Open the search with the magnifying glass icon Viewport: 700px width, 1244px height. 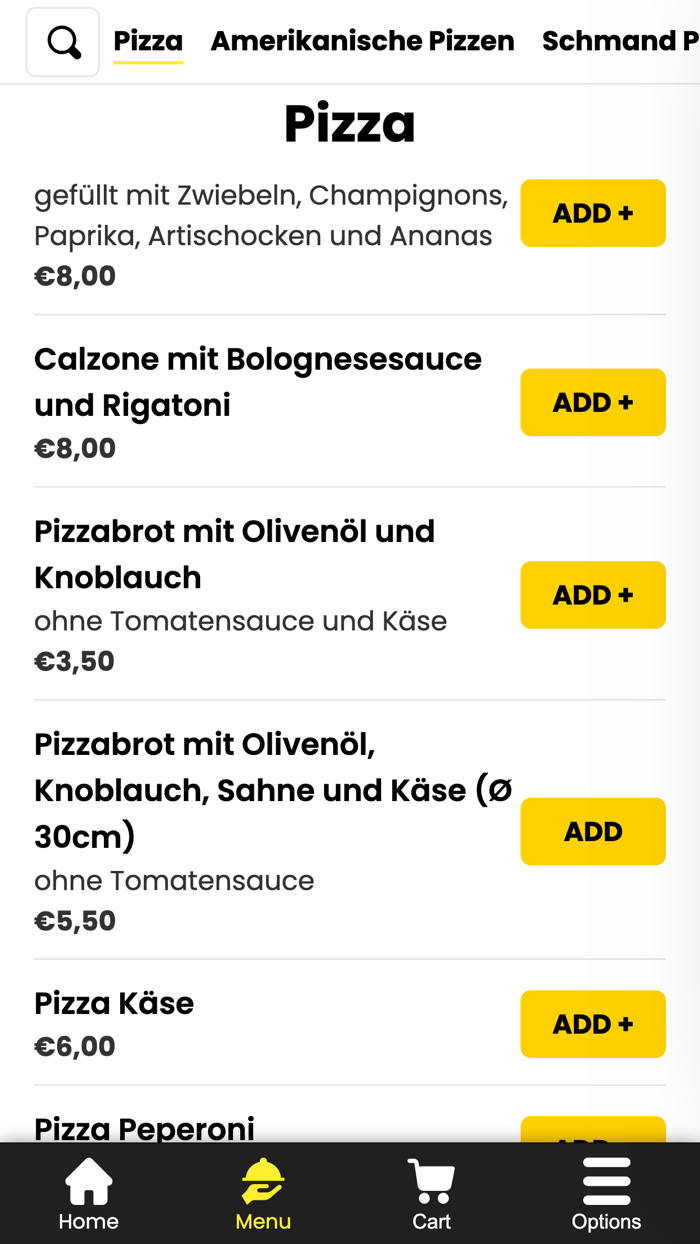[x=62, y=41]
